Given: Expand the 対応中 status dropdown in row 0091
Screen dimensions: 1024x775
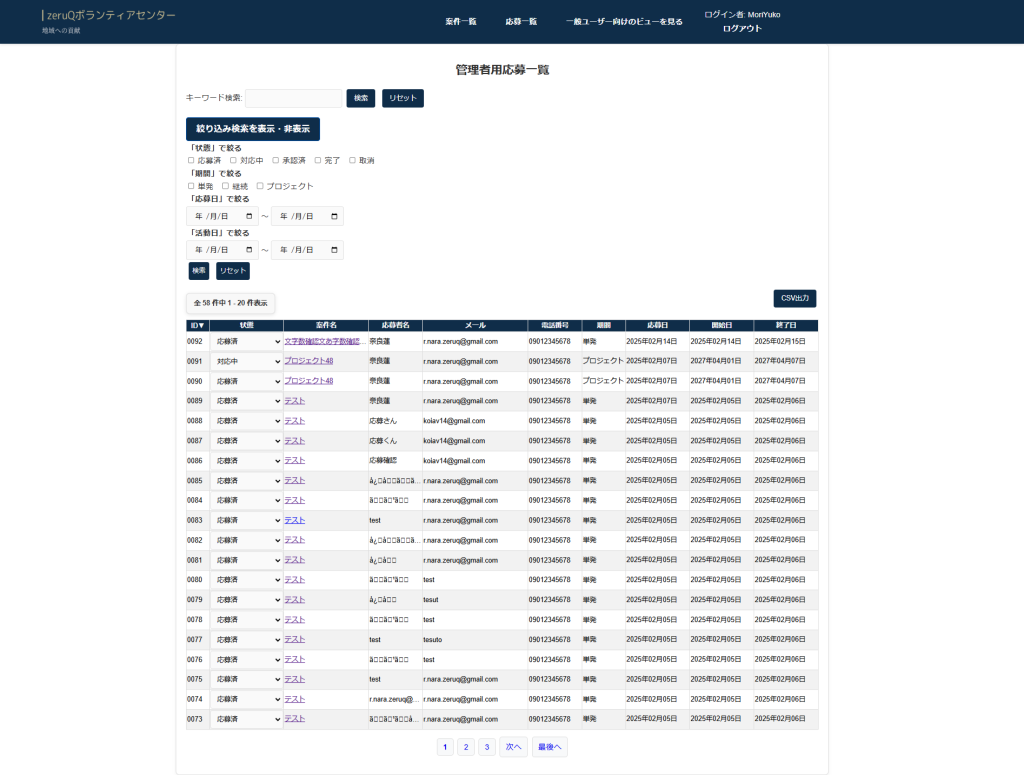Looking at the screenshot, I should (247, 361).
